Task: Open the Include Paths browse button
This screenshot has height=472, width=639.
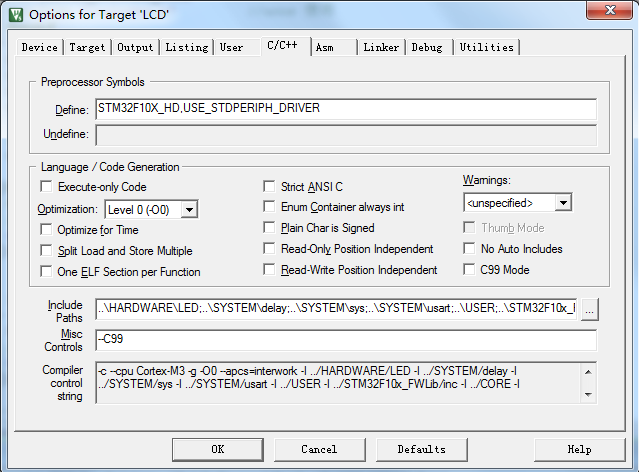Action: (x=589, y=309)
